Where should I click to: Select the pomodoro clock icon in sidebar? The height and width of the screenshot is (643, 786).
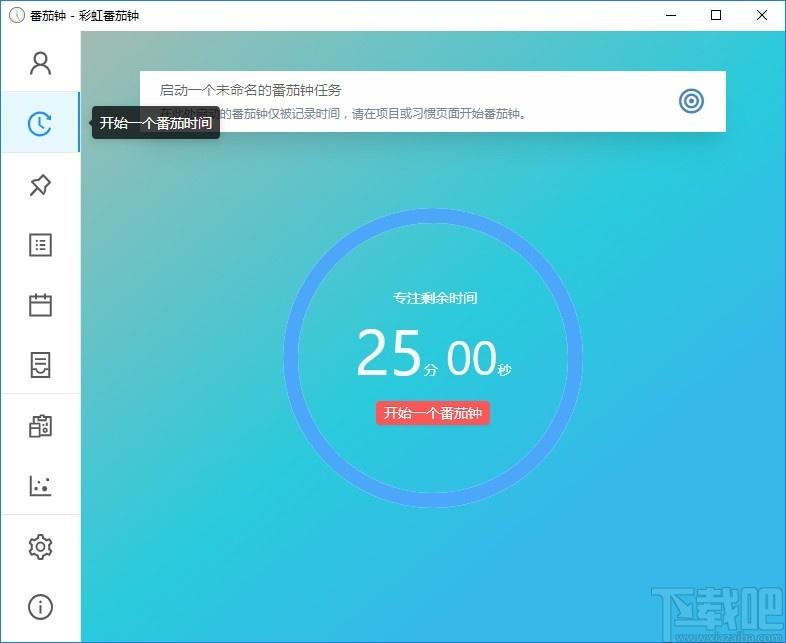pos(40,123)
